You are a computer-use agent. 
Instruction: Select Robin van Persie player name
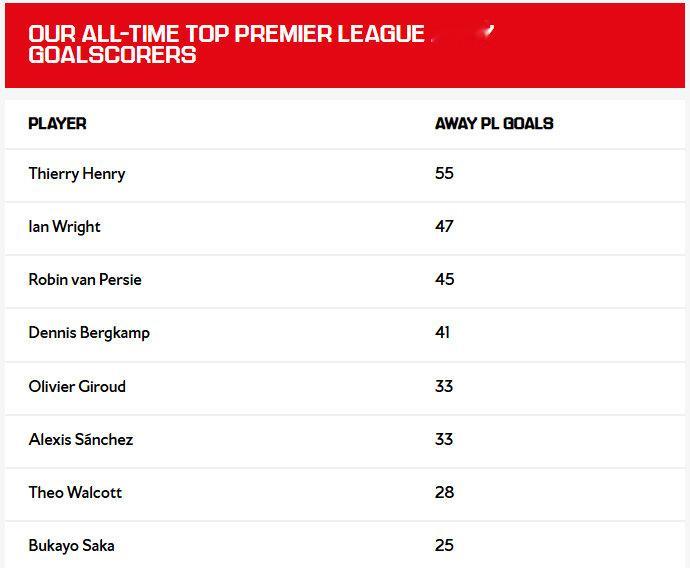[85, 280]
